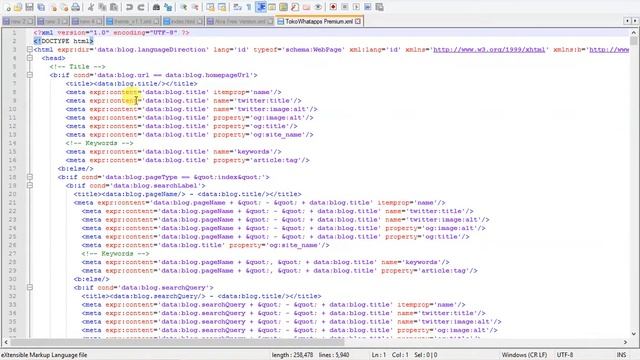Open the Function List panel icon
The height and width of the screenshot is (360, 640).
[x=295, y=7]
